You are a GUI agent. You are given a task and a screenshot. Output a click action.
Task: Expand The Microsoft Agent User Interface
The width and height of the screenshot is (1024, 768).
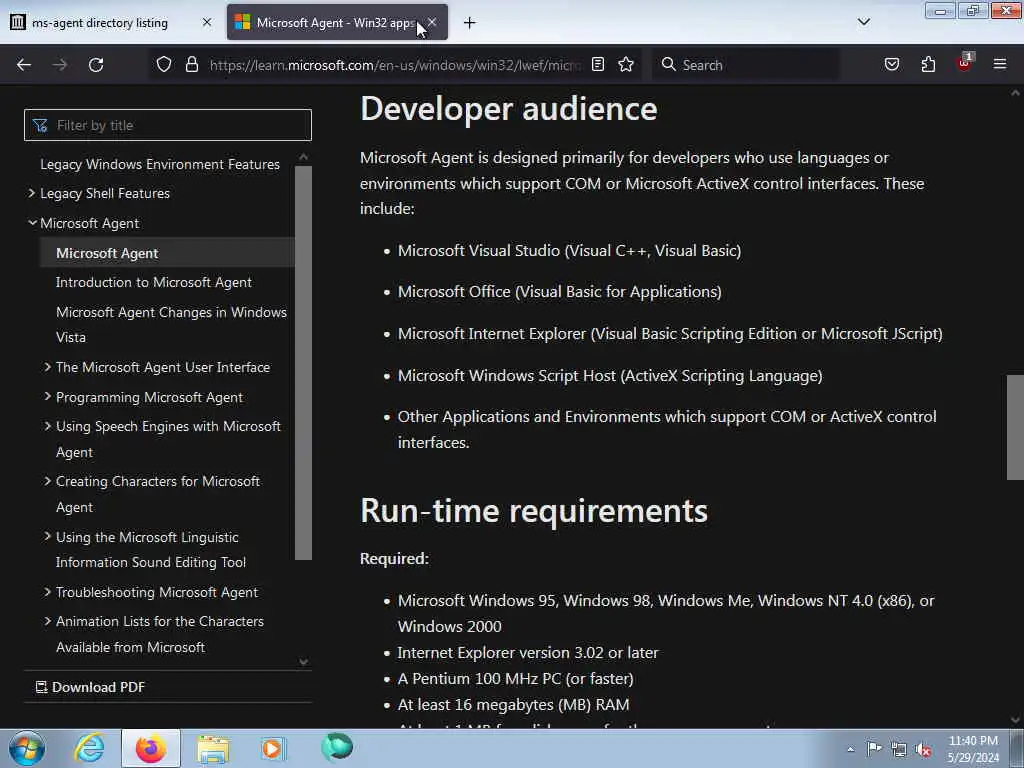click(47, 367)
